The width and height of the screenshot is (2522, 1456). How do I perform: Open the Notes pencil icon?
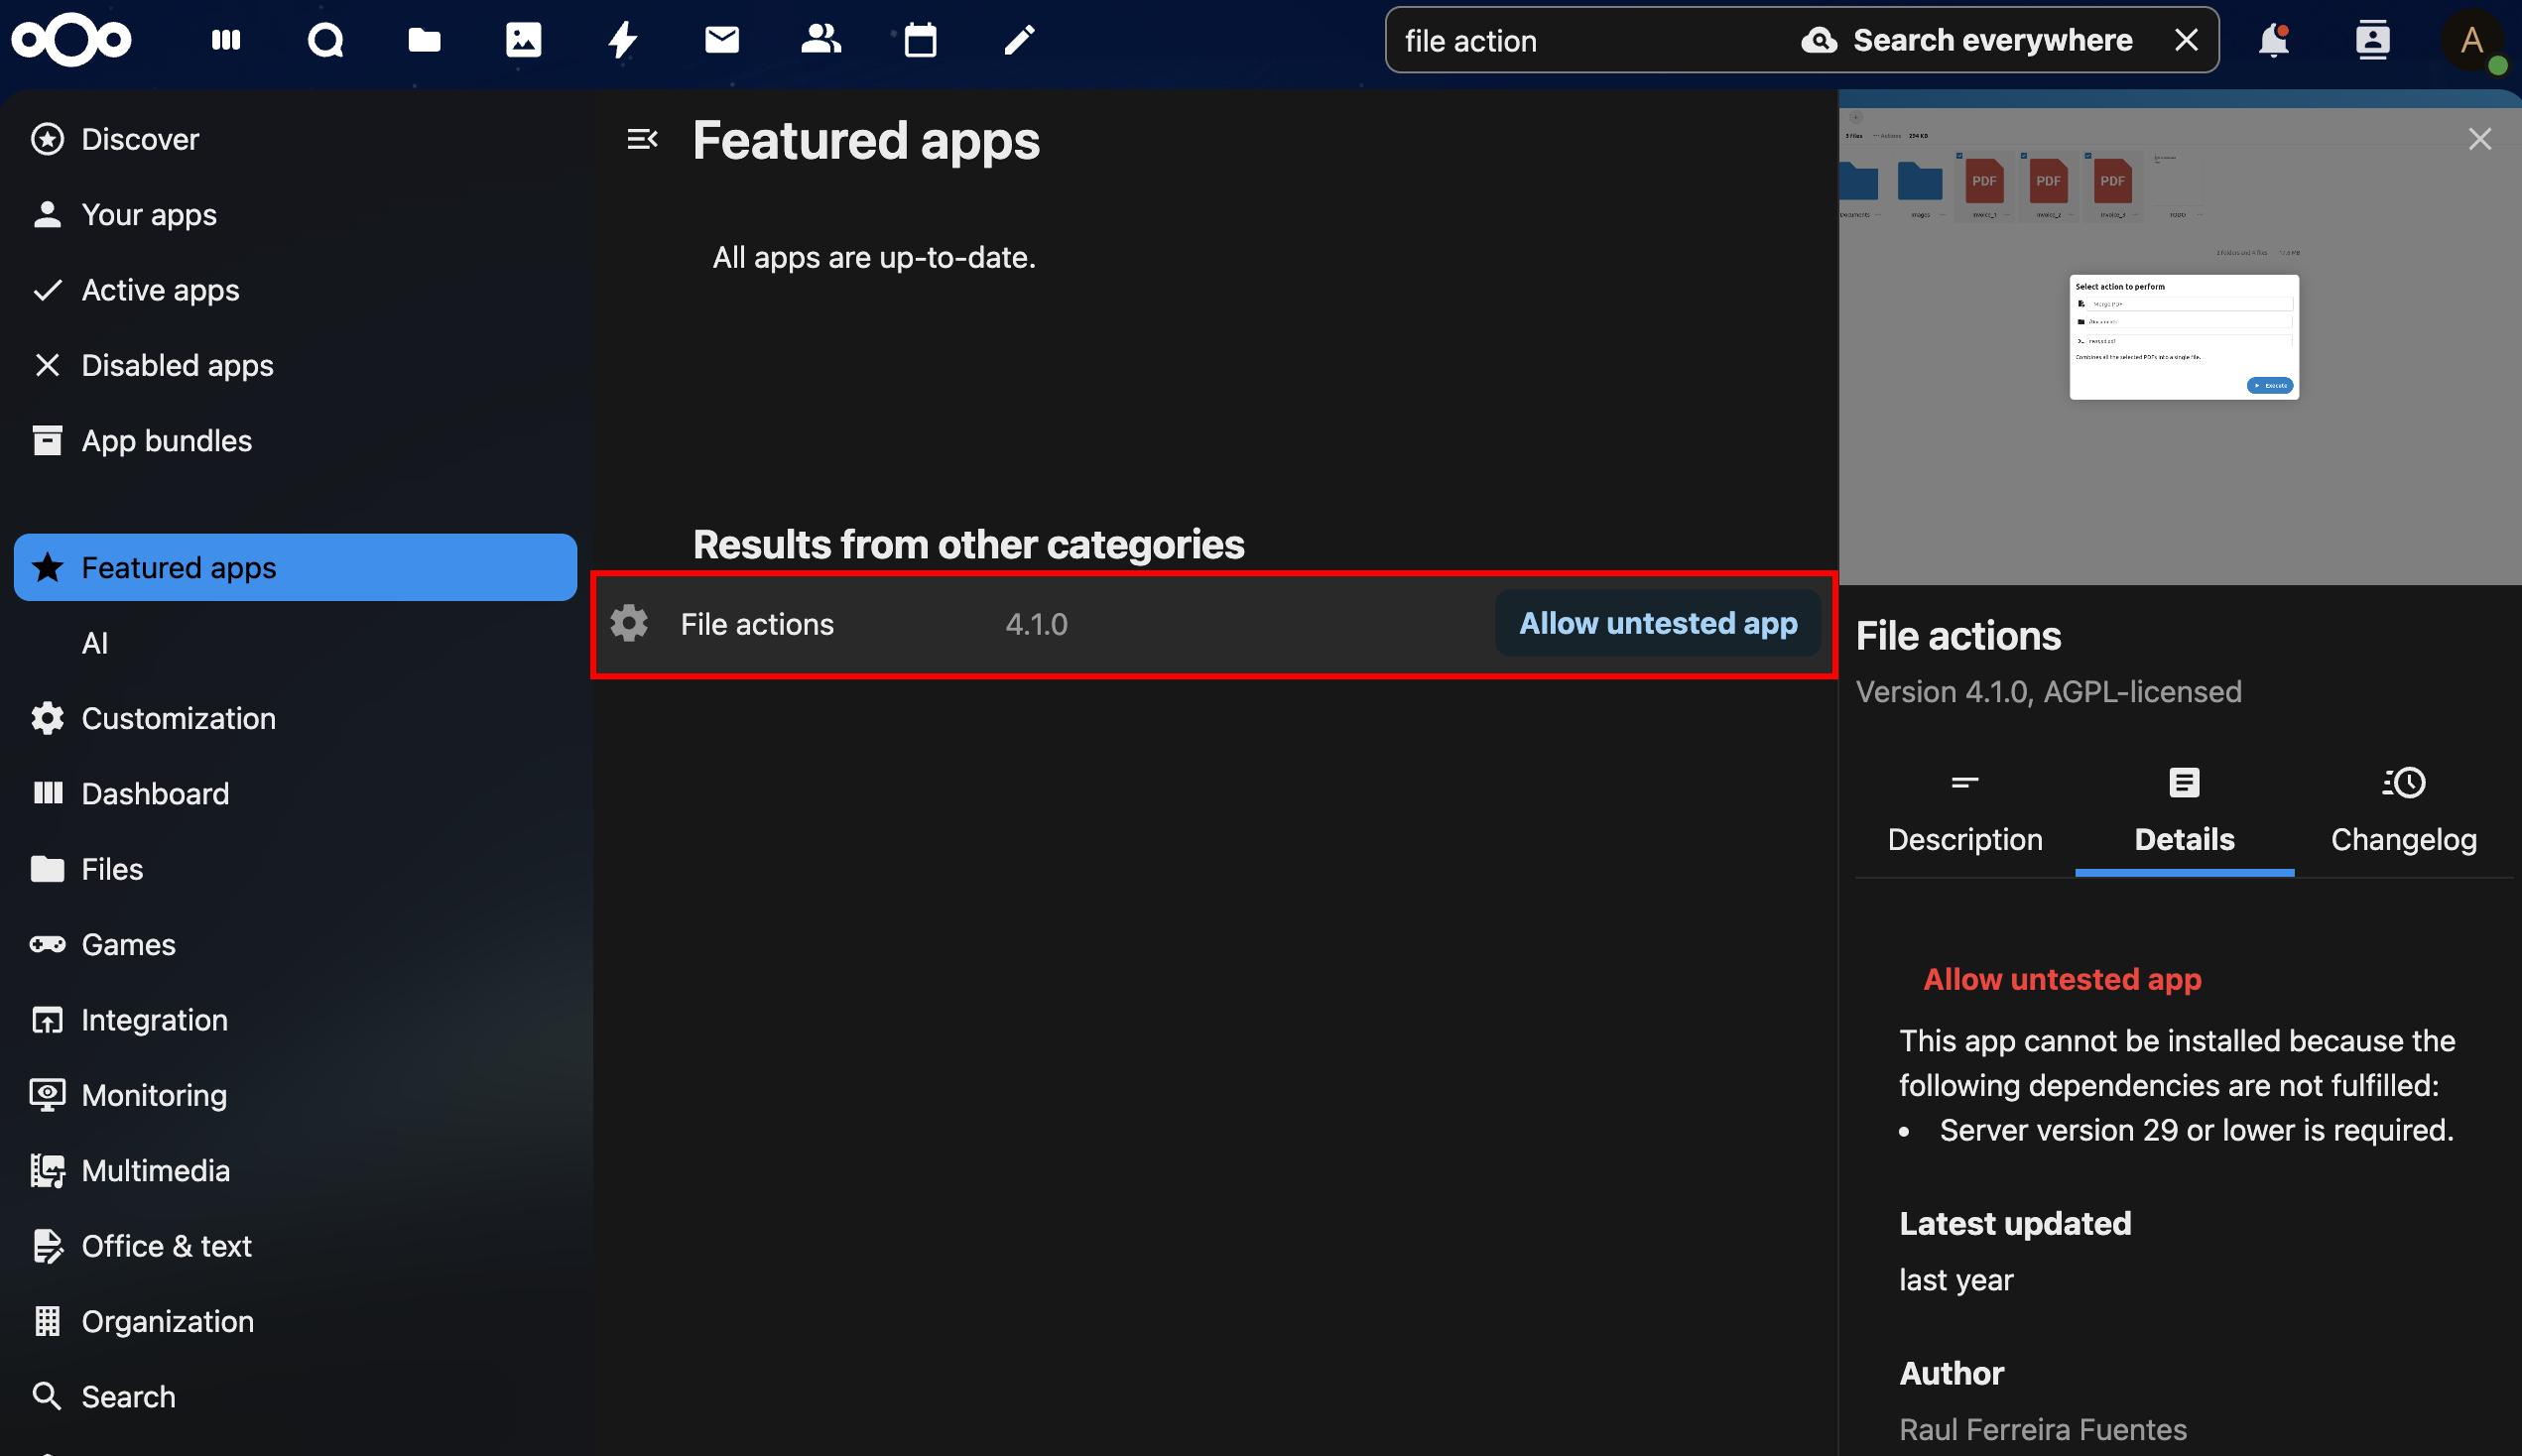tap(1019, 40)
